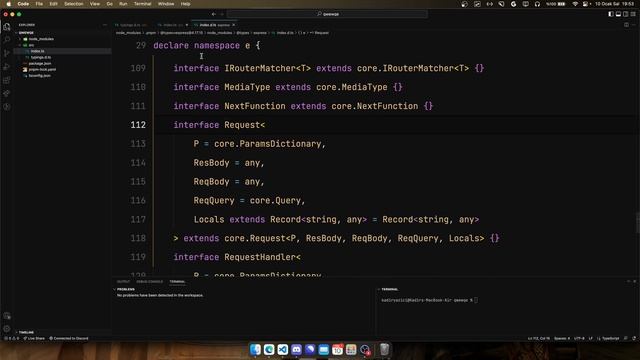Click the line and column status indicator
The height and width of the screenshot is (360, 640).
click(539, 338)
